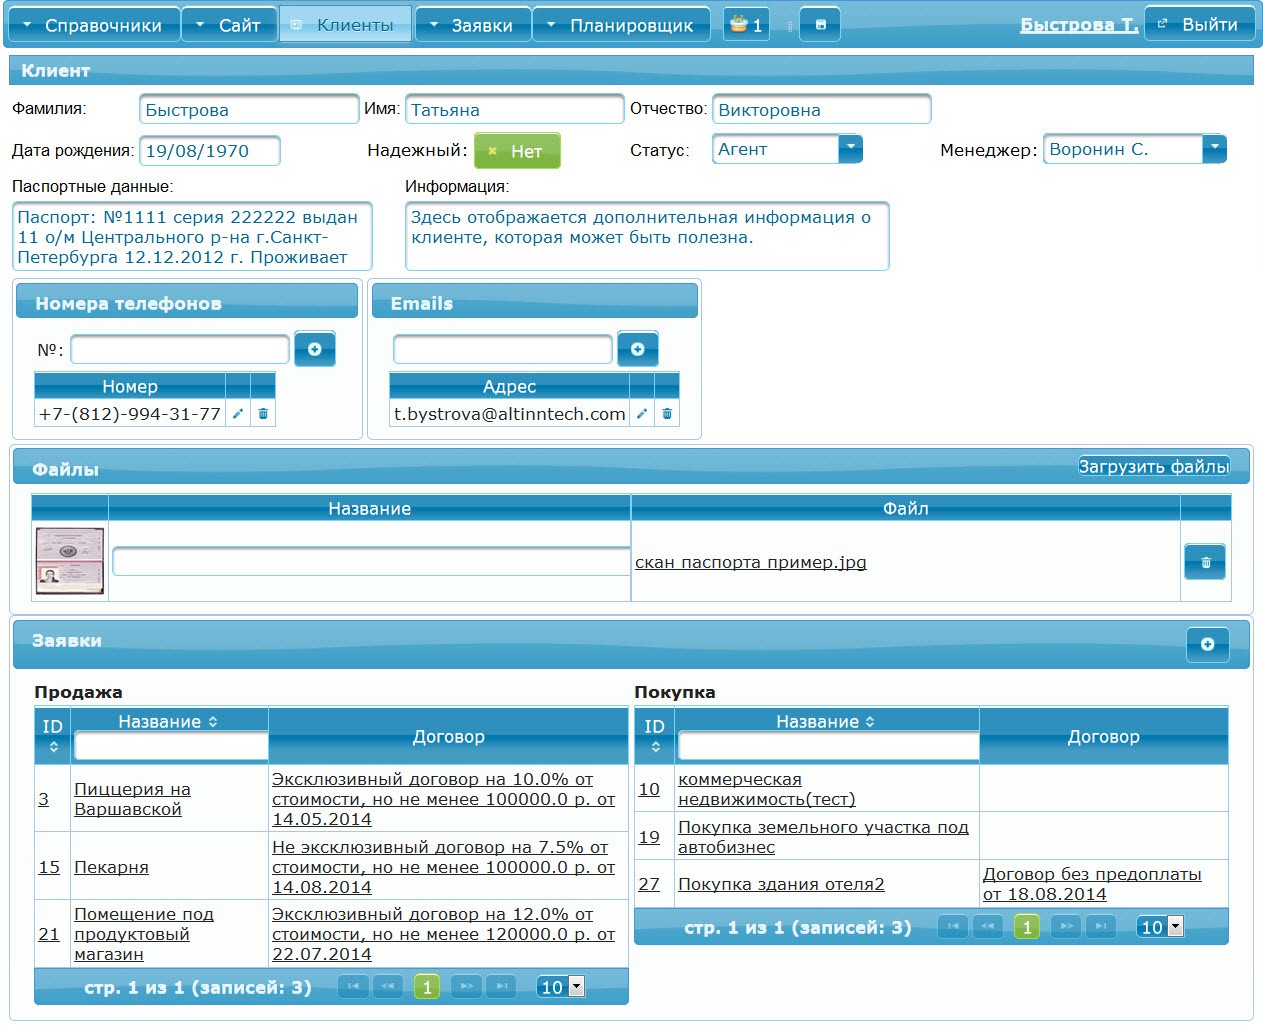Delete email t.bystrova@altinntech.com trash icon
This screenshot has width=1263, height=1030.
click(x=667, y=413)
